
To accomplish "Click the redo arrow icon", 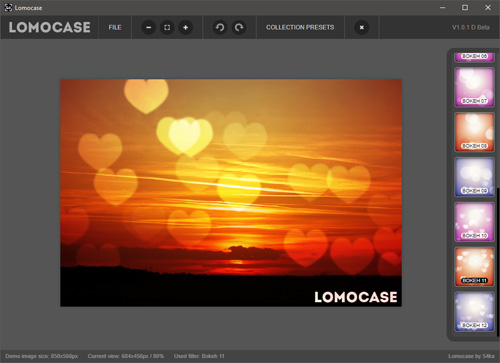I will click(239, 27).
